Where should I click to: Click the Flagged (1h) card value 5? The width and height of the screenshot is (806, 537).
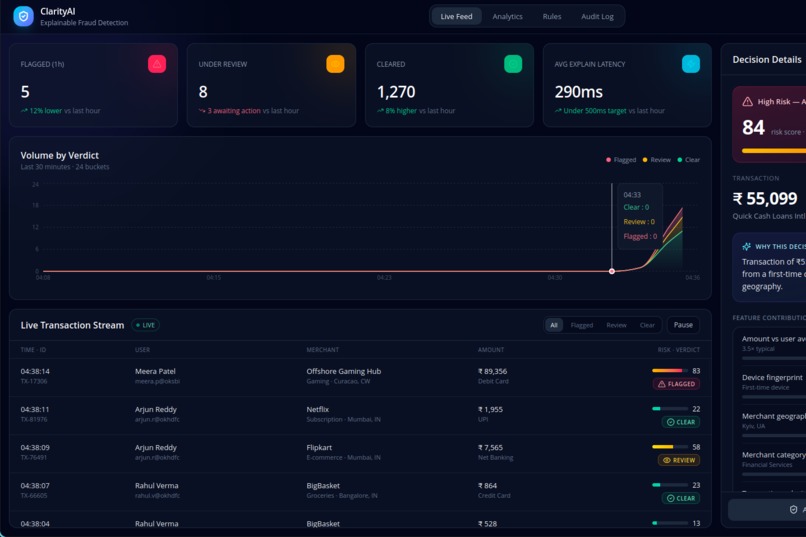click(x=25, y=91)
